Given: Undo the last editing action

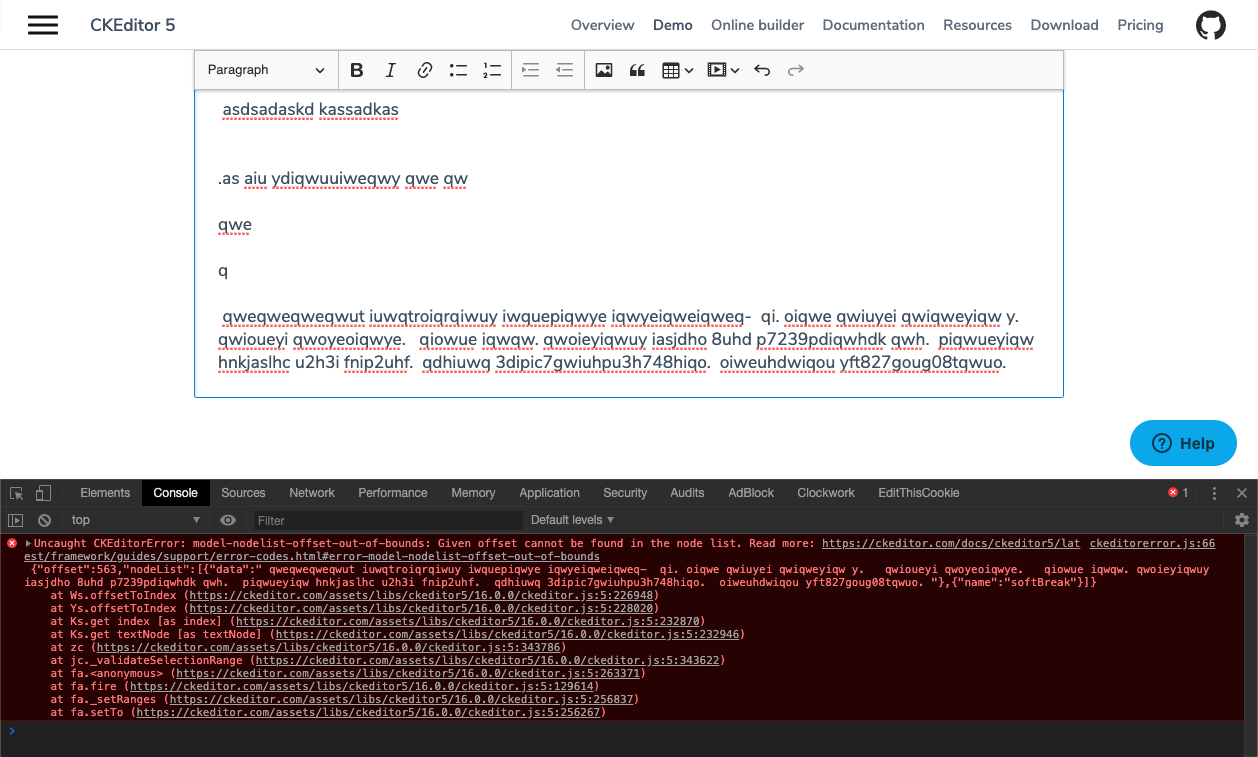Looking at the screenshot, I should click(x=760, y=70).
